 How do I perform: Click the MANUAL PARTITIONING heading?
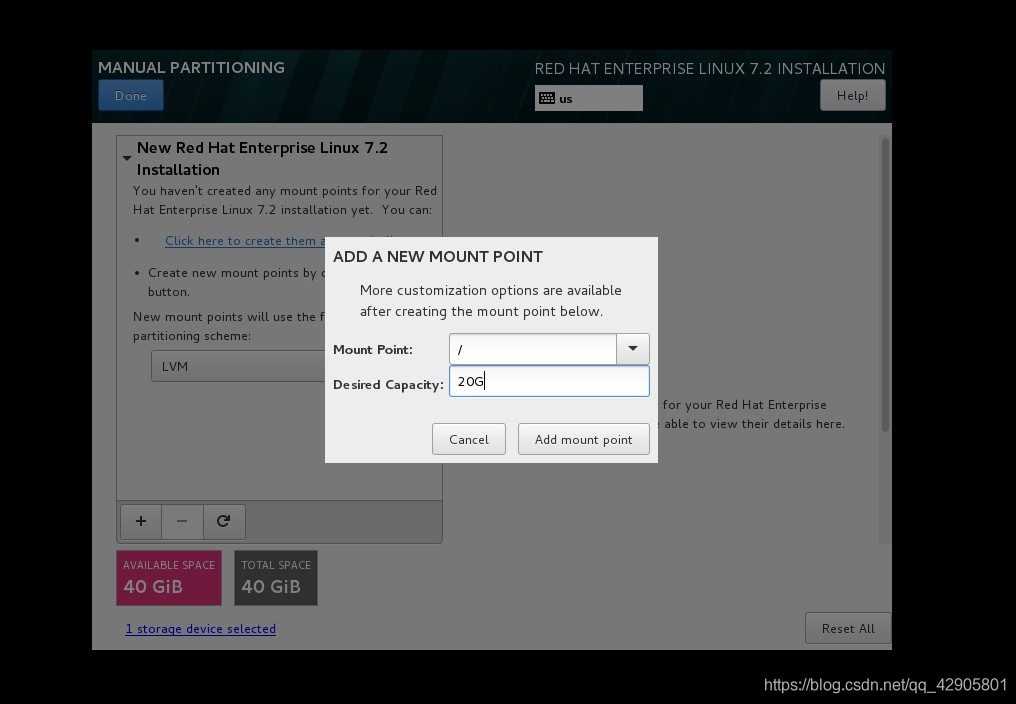pos(191,67)
